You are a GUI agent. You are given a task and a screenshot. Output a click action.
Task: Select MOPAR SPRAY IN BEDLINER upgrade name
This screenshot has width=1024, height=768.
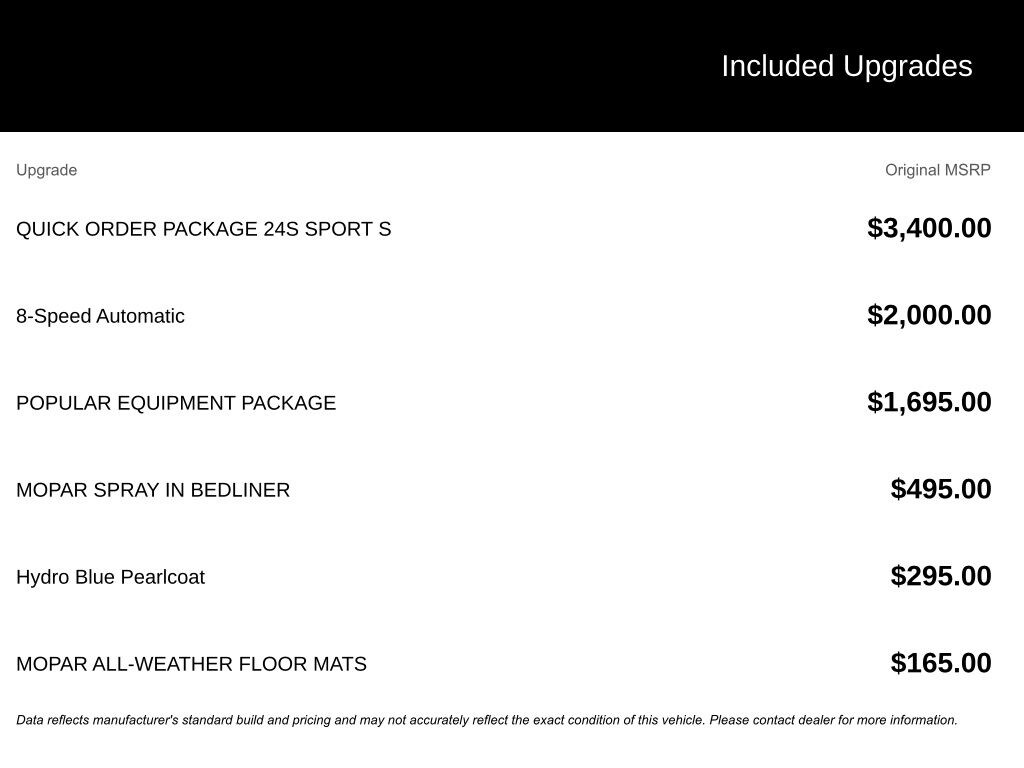pyautogui.click(x=153, y=490)
